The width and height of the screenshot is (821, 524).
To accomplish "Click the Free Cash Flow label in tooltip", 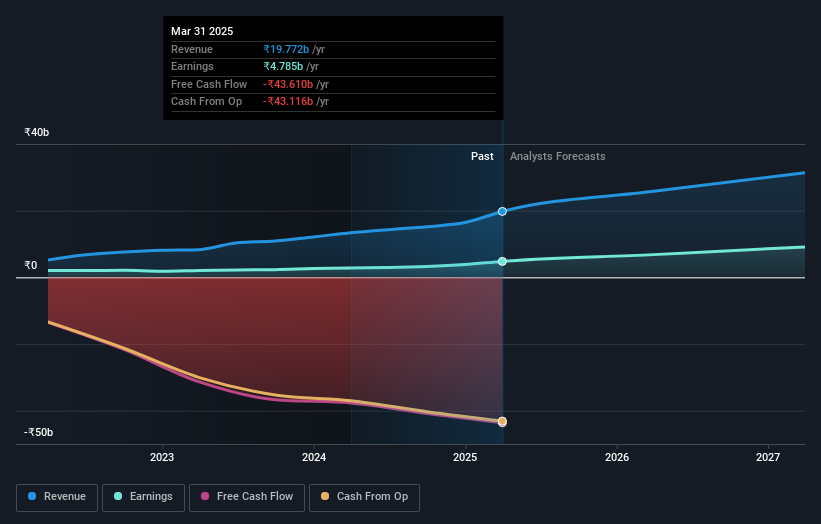I will point(209,84).
